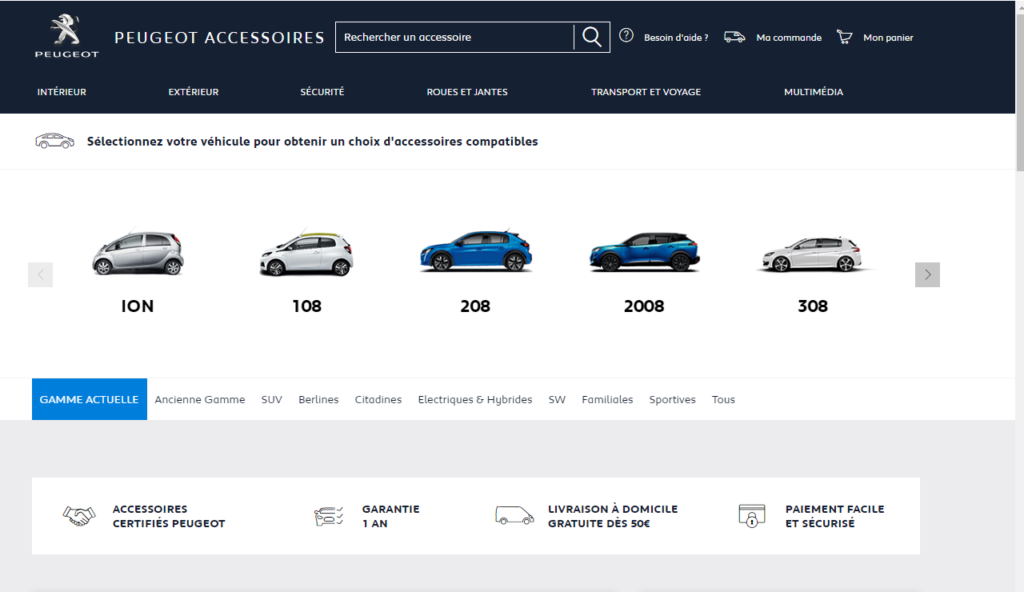This screenshot has height=592, width=1024.
Task: Select the GAMME ACTUELLE tab
Action: click(x=89, y=399)
